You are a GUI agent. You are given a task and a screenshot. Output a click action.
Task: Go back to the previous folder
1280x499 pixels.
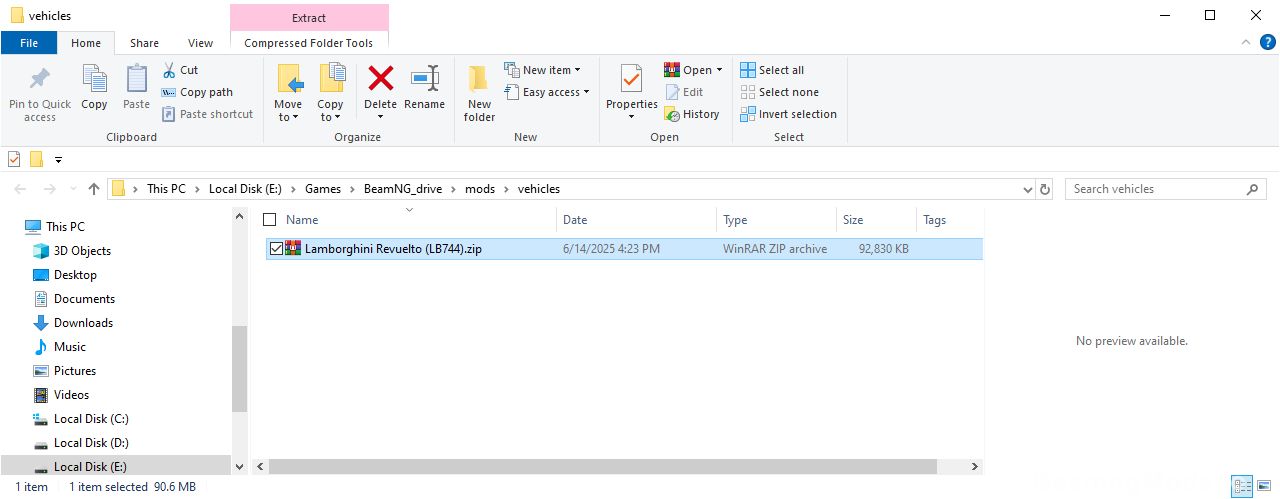click(x=21, y=189)
